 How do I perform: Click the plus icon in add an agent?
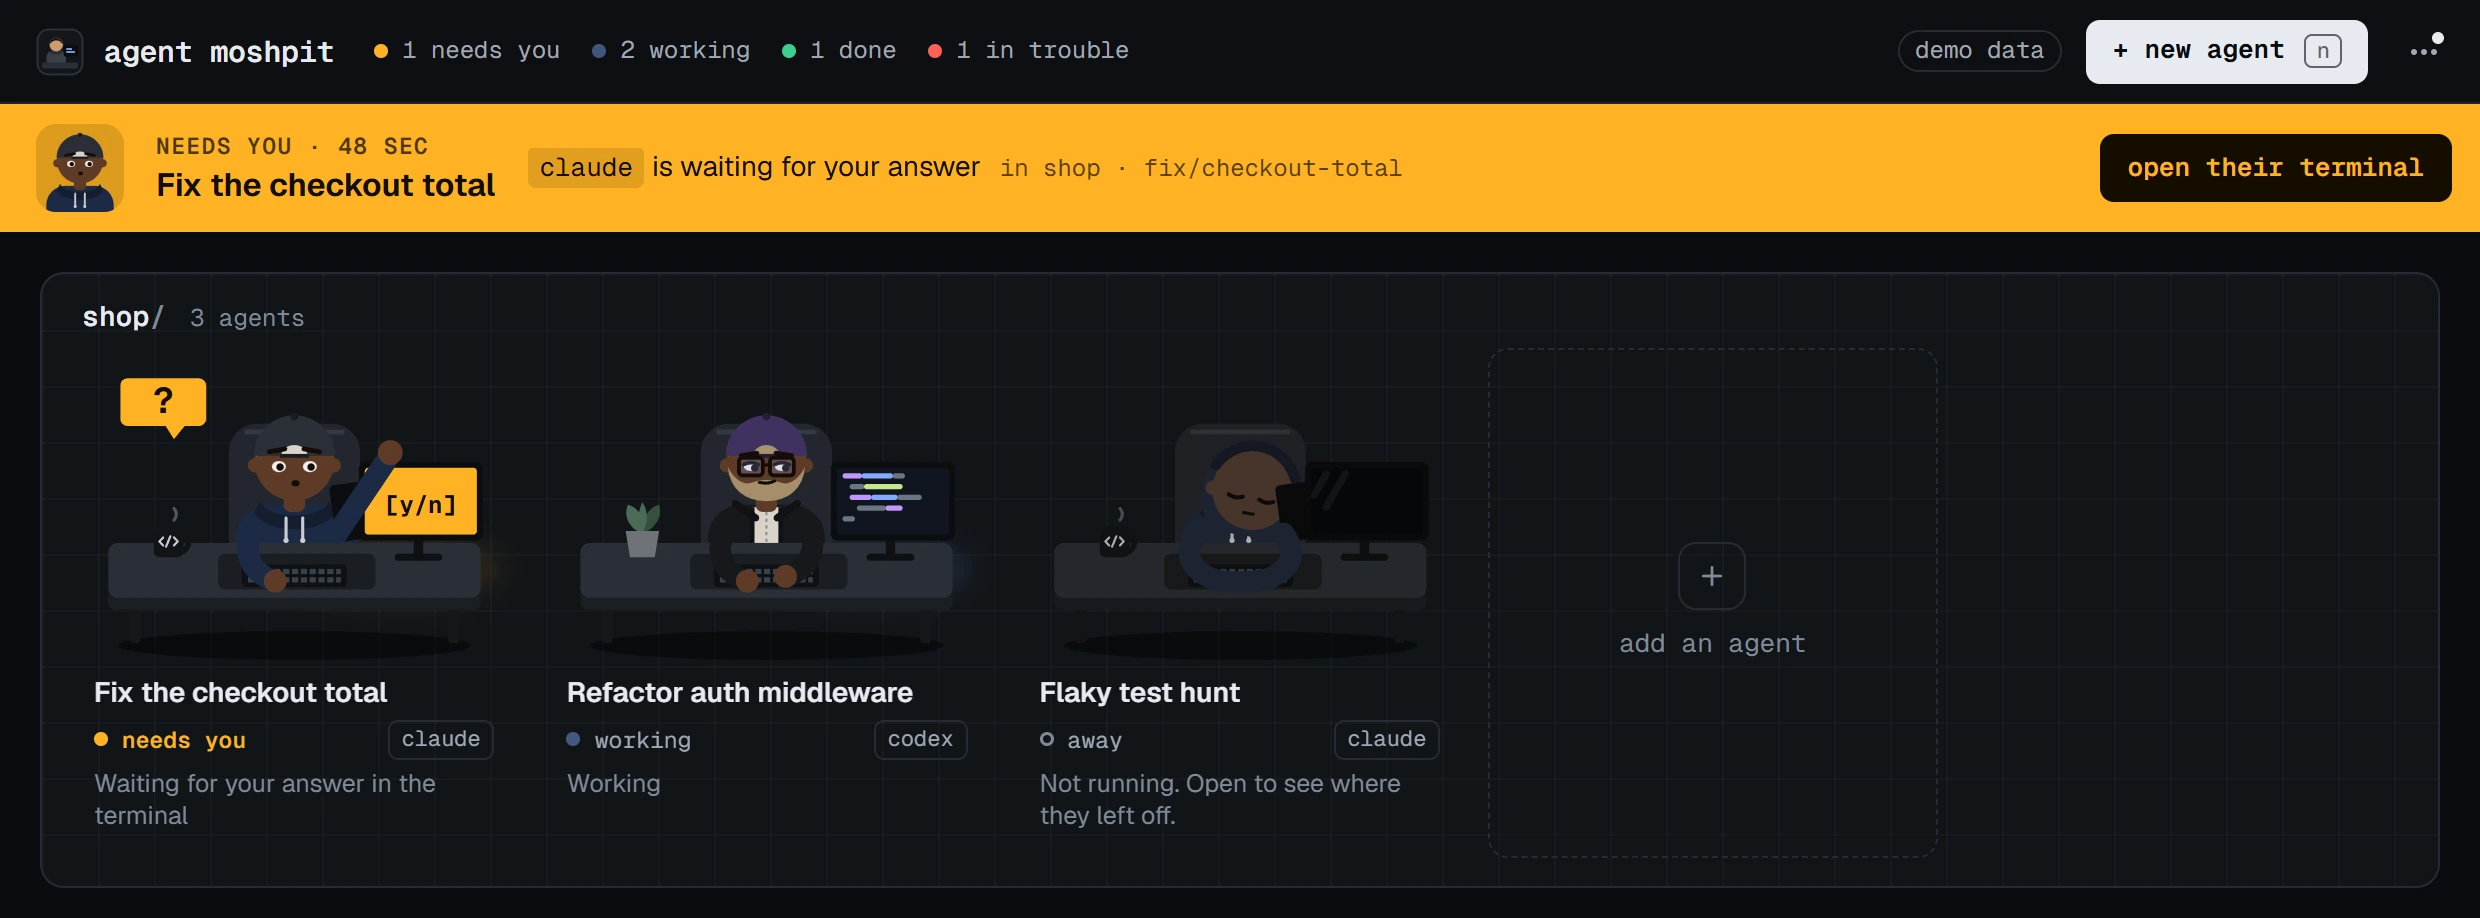(x=1712, y=576)
